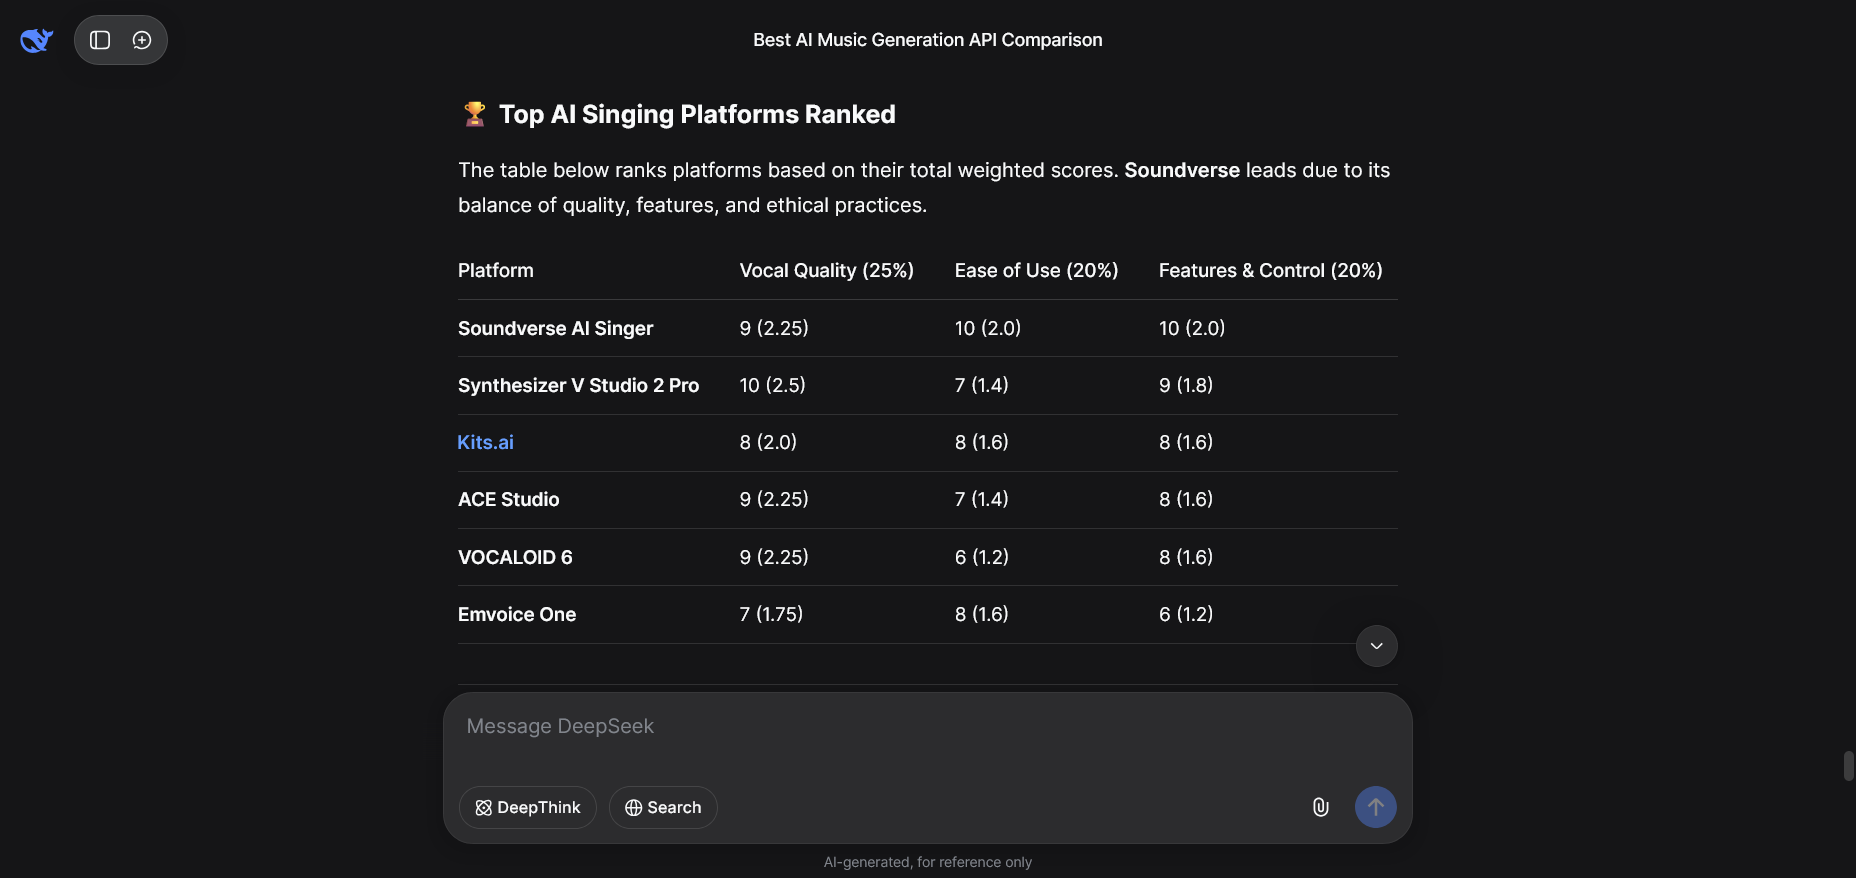Focus the Message DeepSeek input box
Image resolution: width=1856 pixels, height=878 pixels.
pyautogui.click(x=928, y=727)
